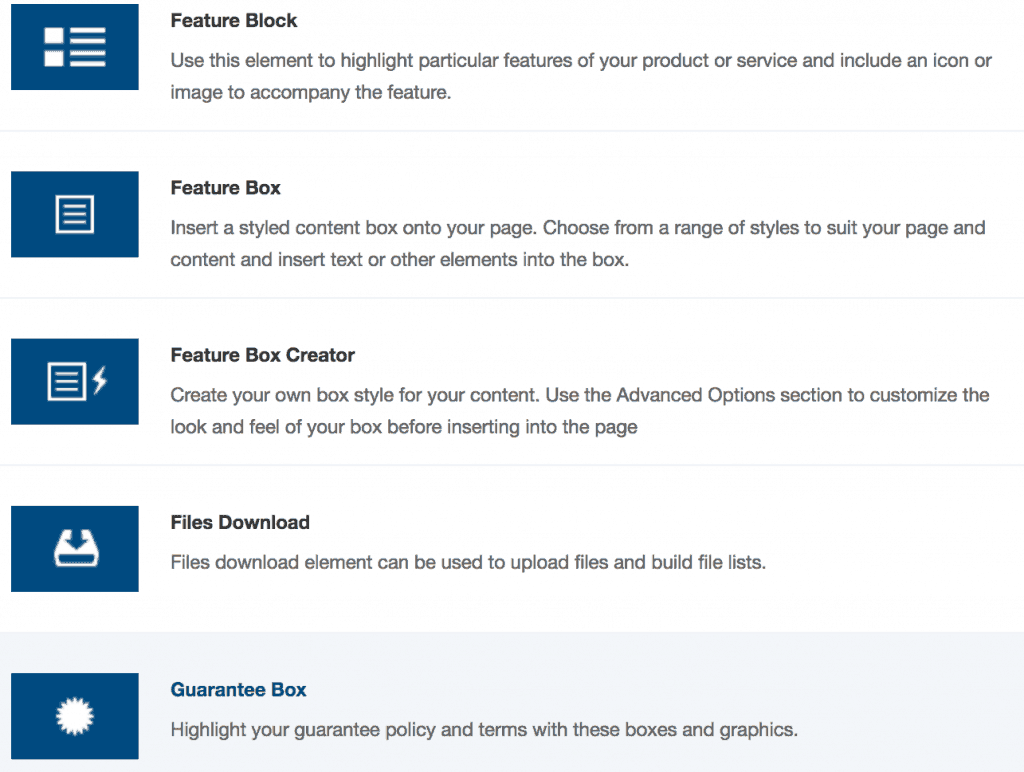Open the Files Download heading
1024x772 pixels.
tap(240, 522)
